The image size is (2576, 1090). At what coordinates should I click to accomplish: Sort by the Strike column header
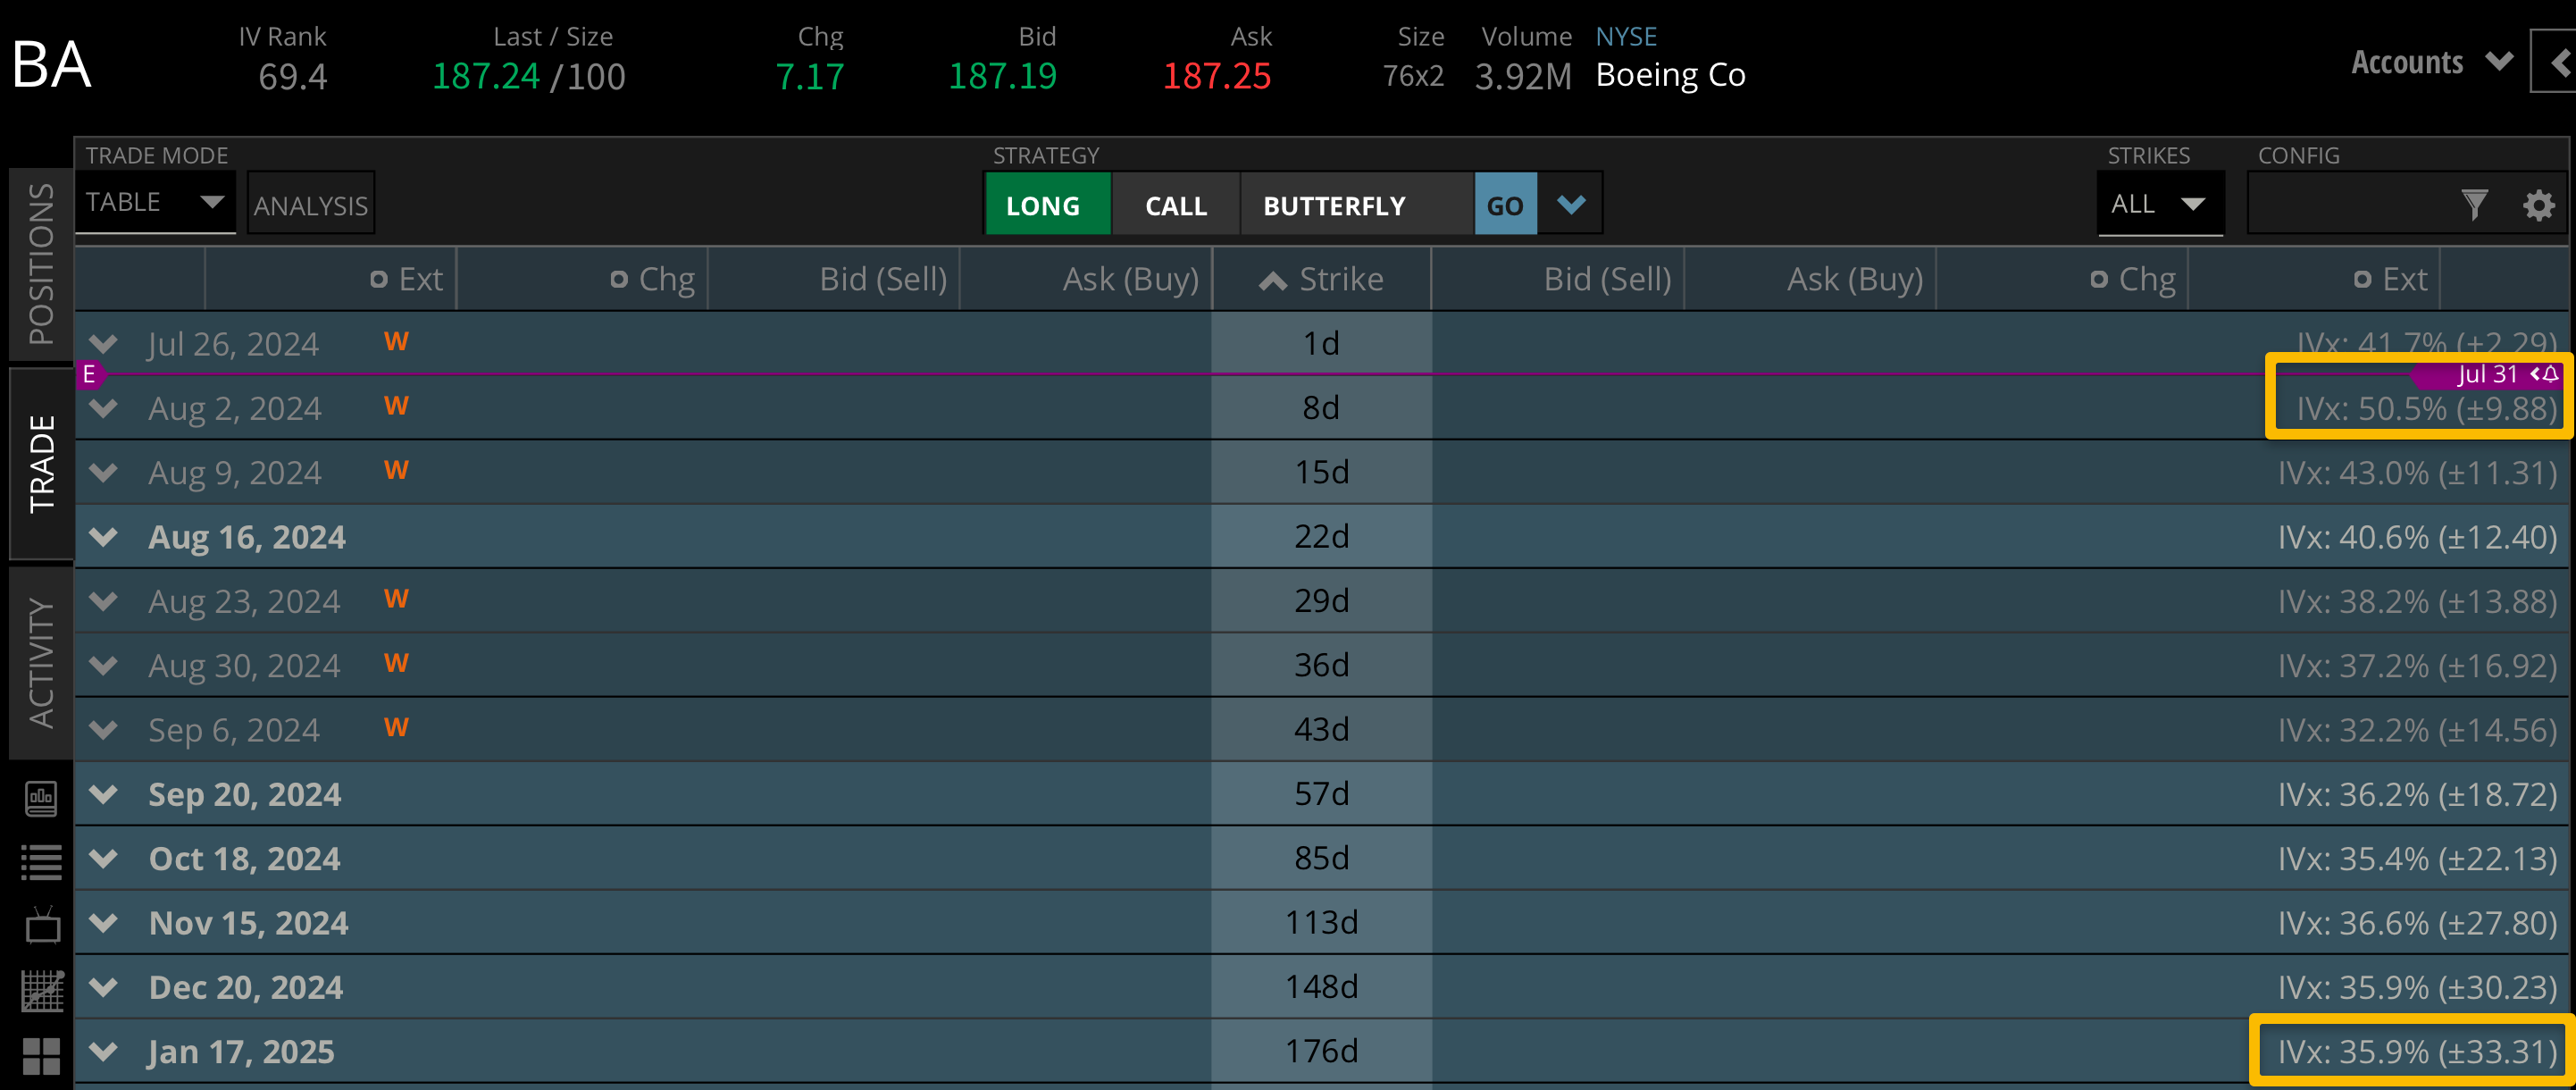tap(1321, 280)
